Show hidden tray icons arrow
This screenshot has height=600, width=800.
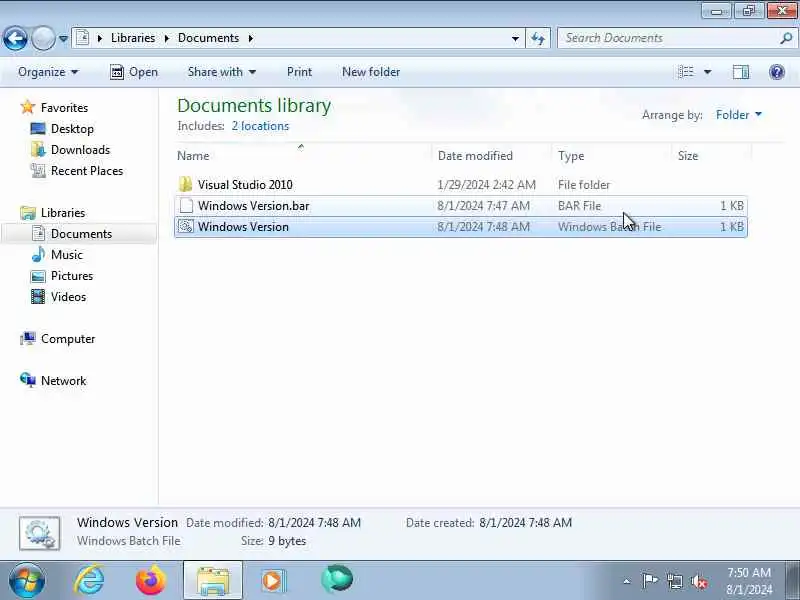627,581
